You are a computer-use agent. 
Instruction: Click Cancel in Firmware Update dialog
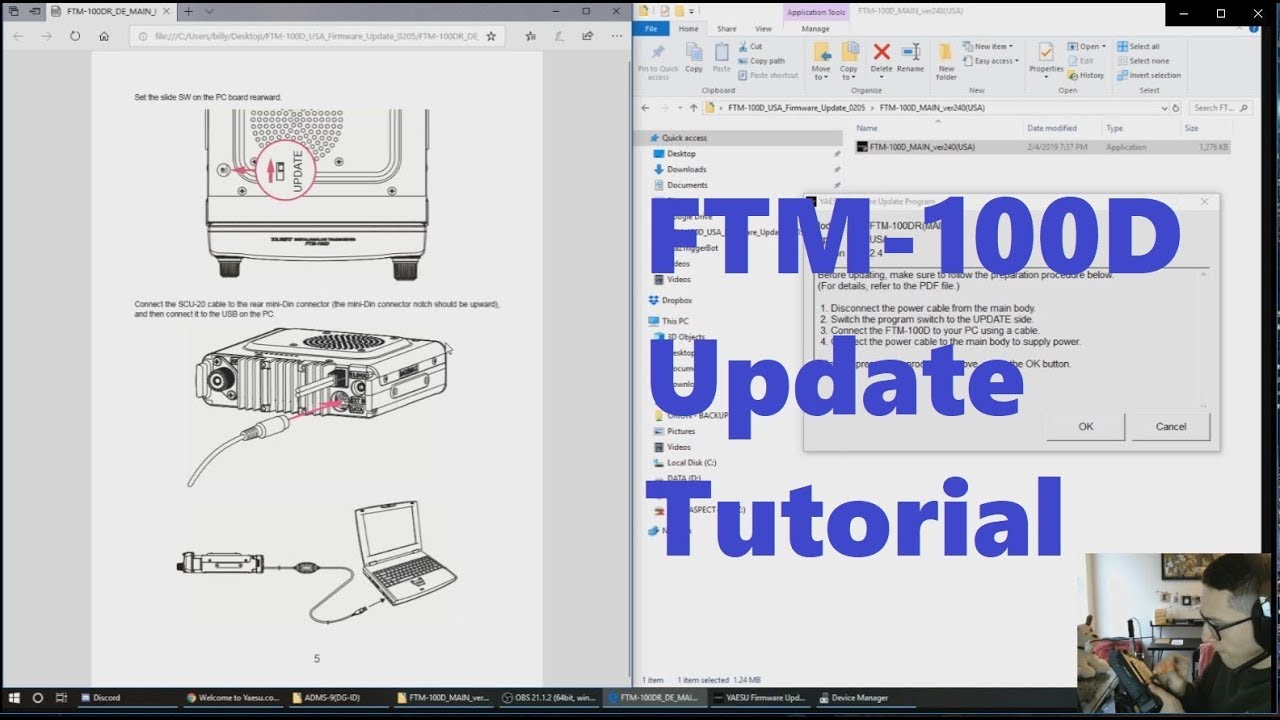(1171, 426)
